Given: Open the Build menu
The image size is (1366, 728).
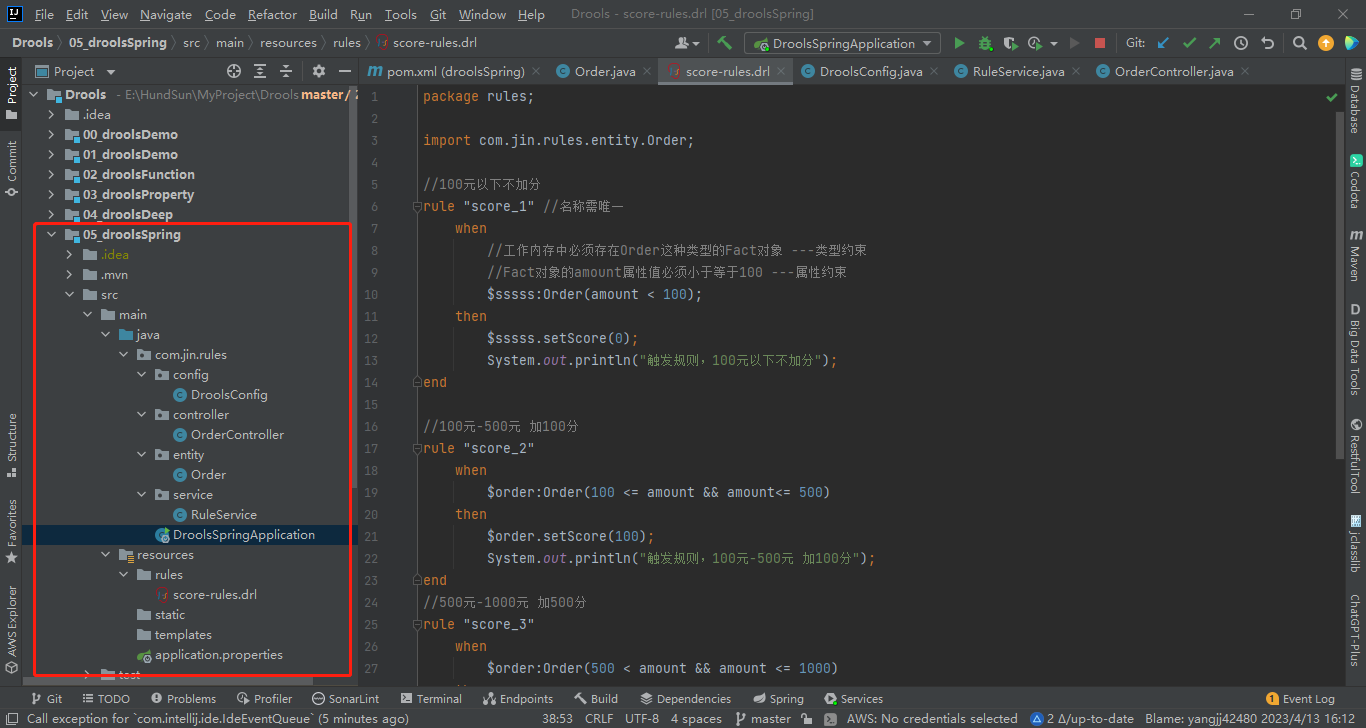Looking at the screenshot, I should [323, 14].
